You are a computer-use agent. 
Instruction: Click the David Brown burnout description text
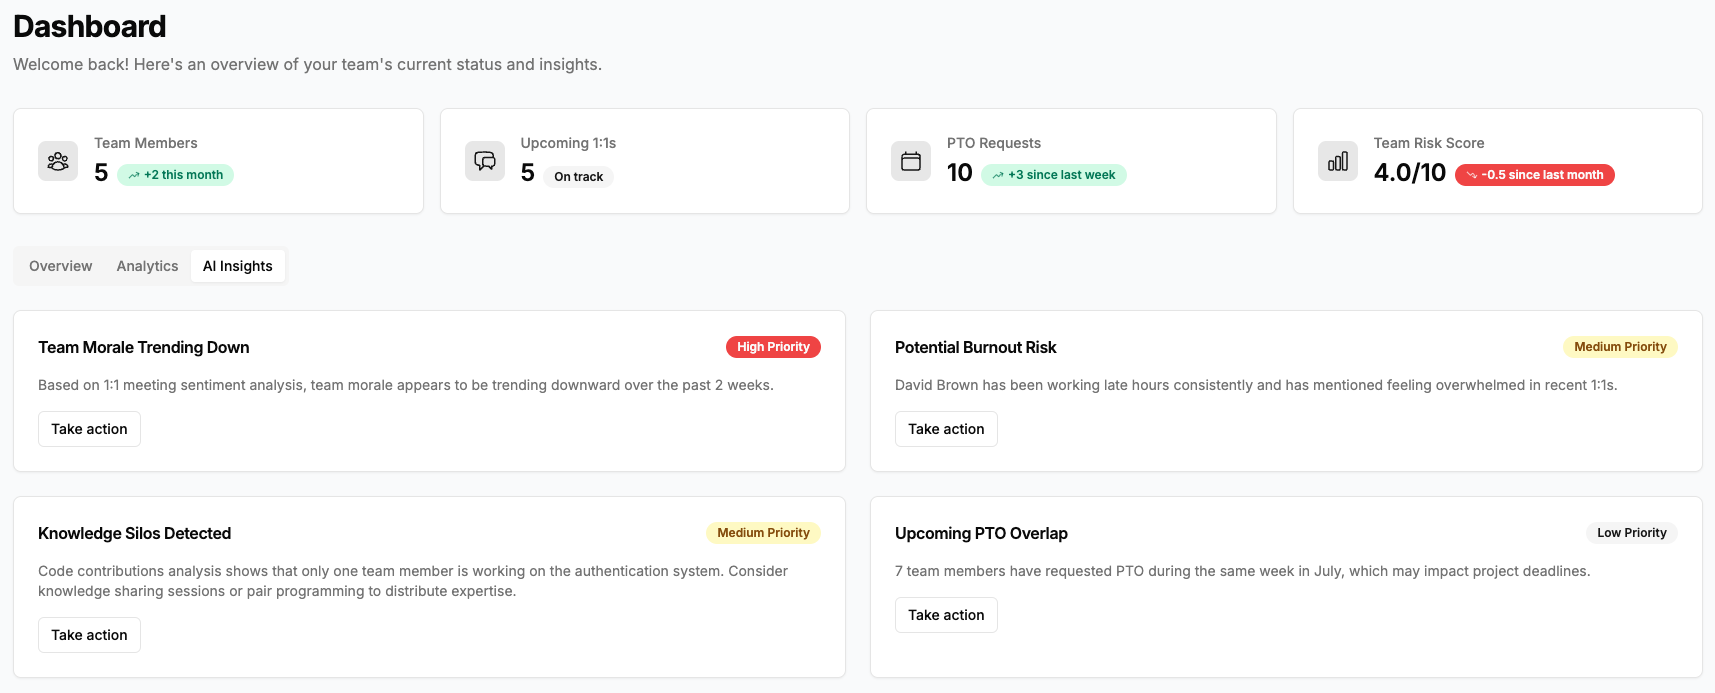coord(1256,385)
